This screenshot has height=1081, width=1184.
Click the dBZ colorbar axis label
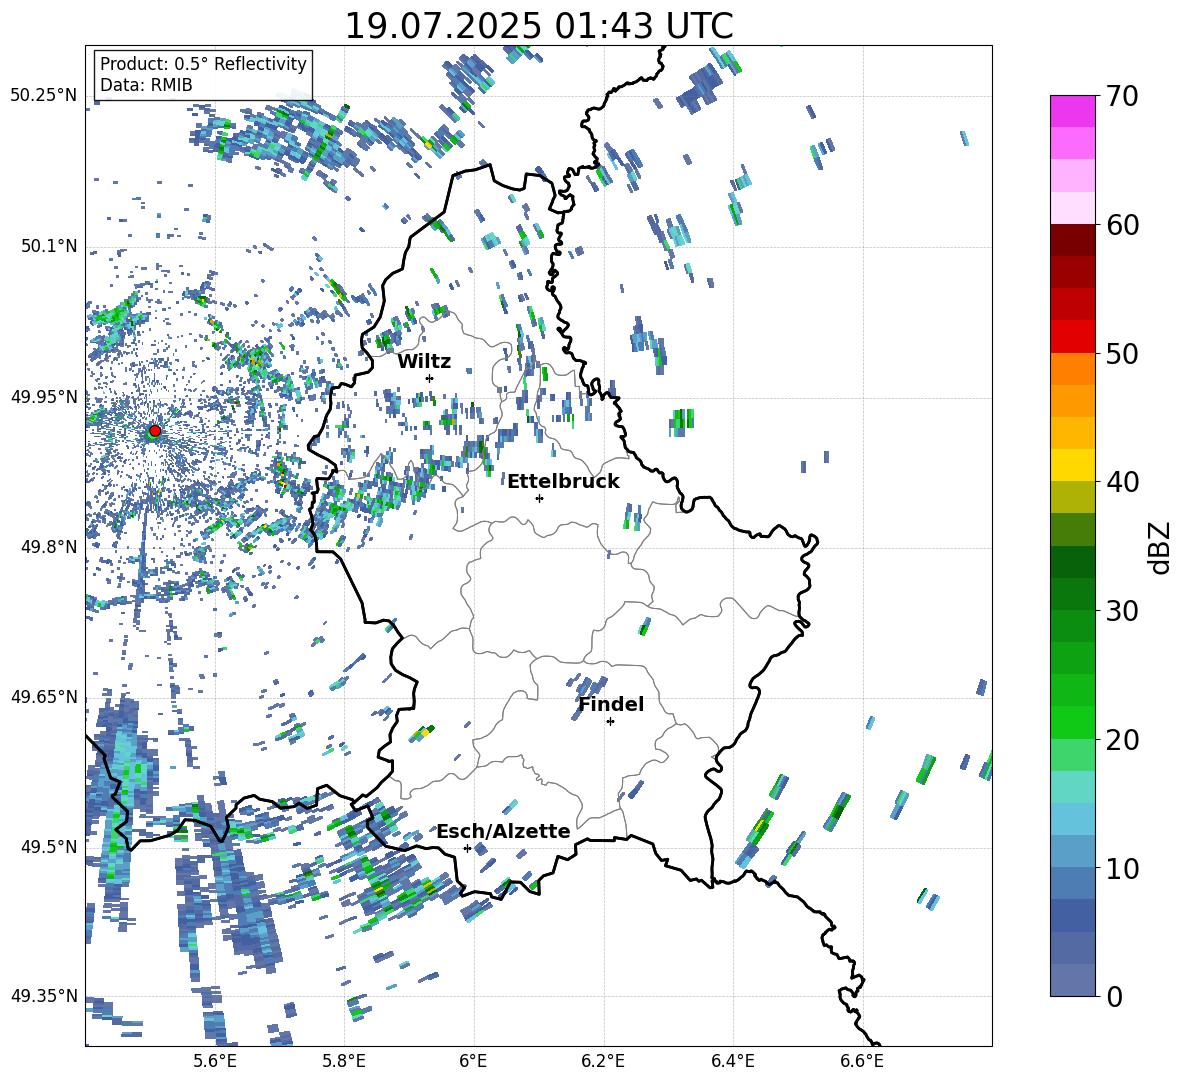[x=1161, y=547]
